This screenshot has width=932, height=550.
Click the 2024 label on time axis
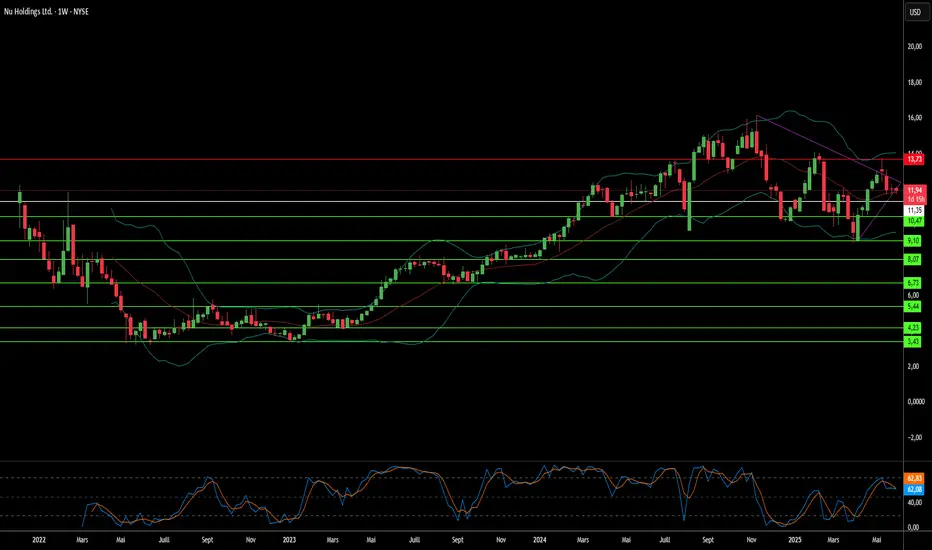[540, 540]
